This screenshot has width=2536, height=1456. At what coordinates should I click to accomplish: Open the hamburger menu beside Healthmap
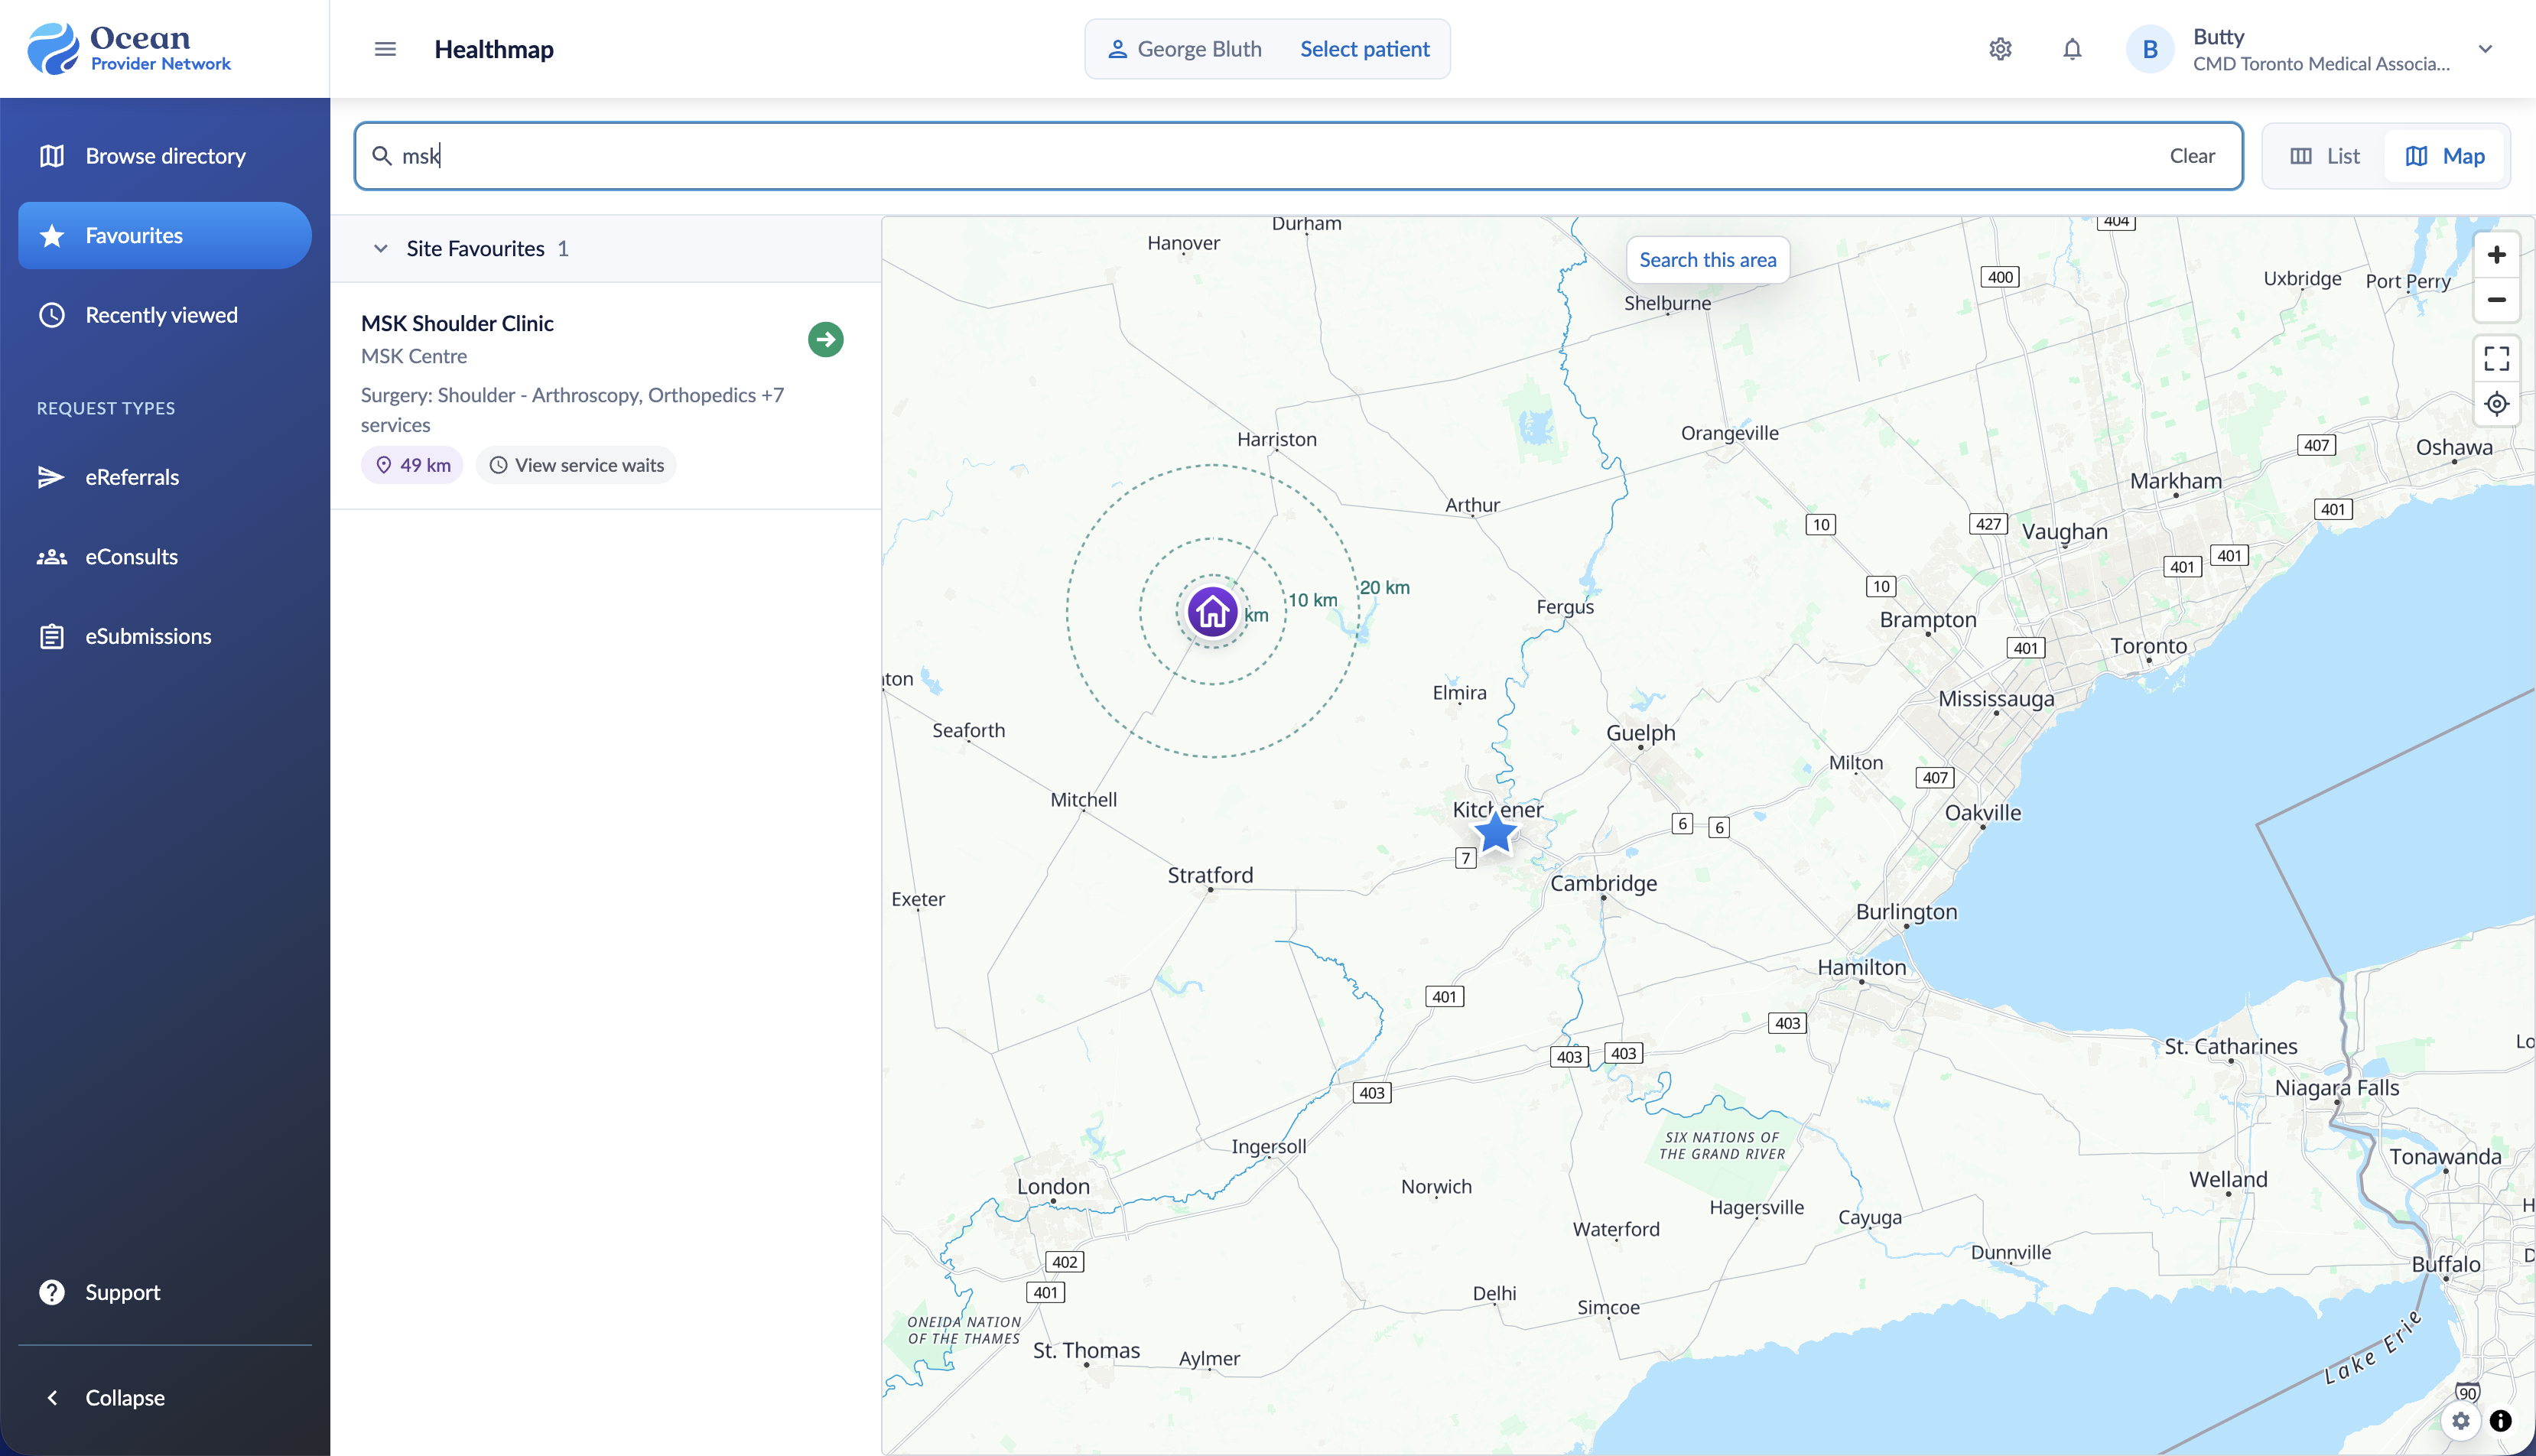pos(385,49)
